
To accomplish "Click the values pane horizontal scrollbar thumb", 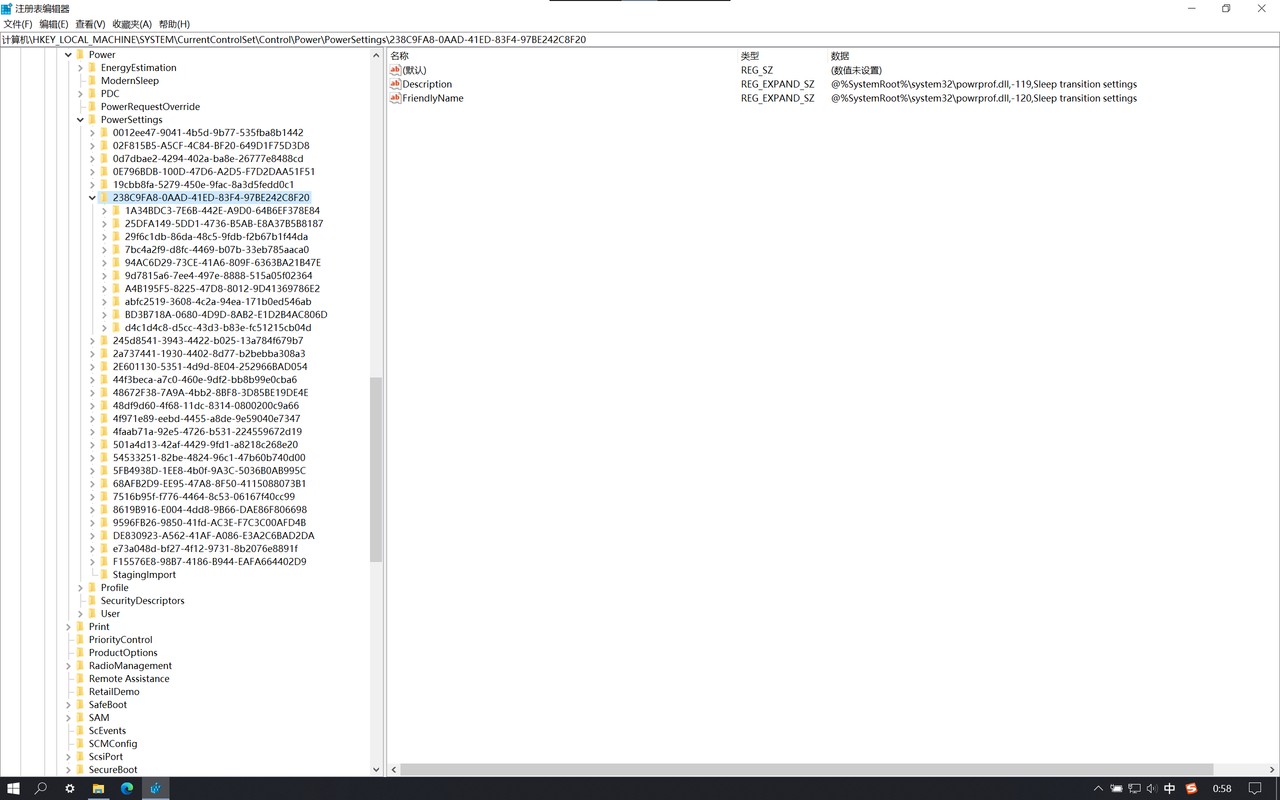I will [x=807, y=770].
